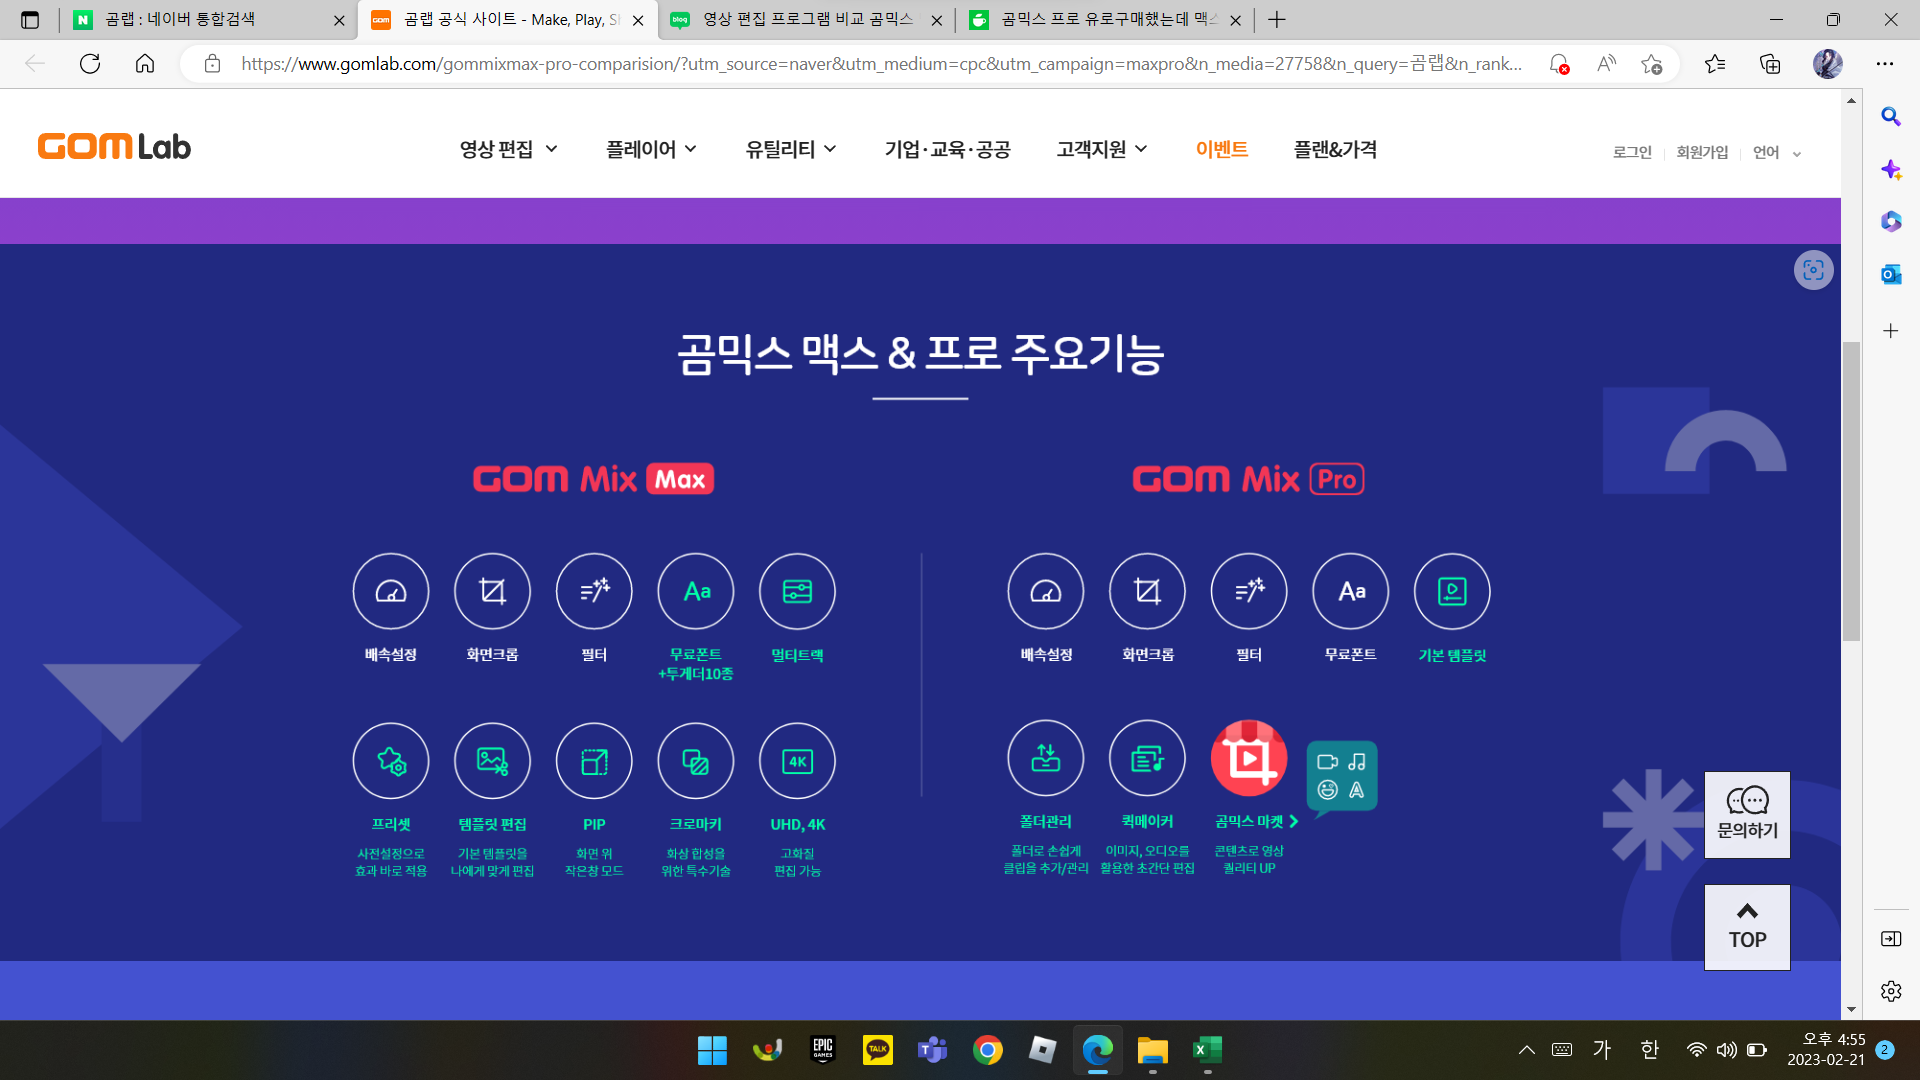Open the Edge Copilot sparkle icon
Screen dimensions: 1920x1080
(1890, 169)
